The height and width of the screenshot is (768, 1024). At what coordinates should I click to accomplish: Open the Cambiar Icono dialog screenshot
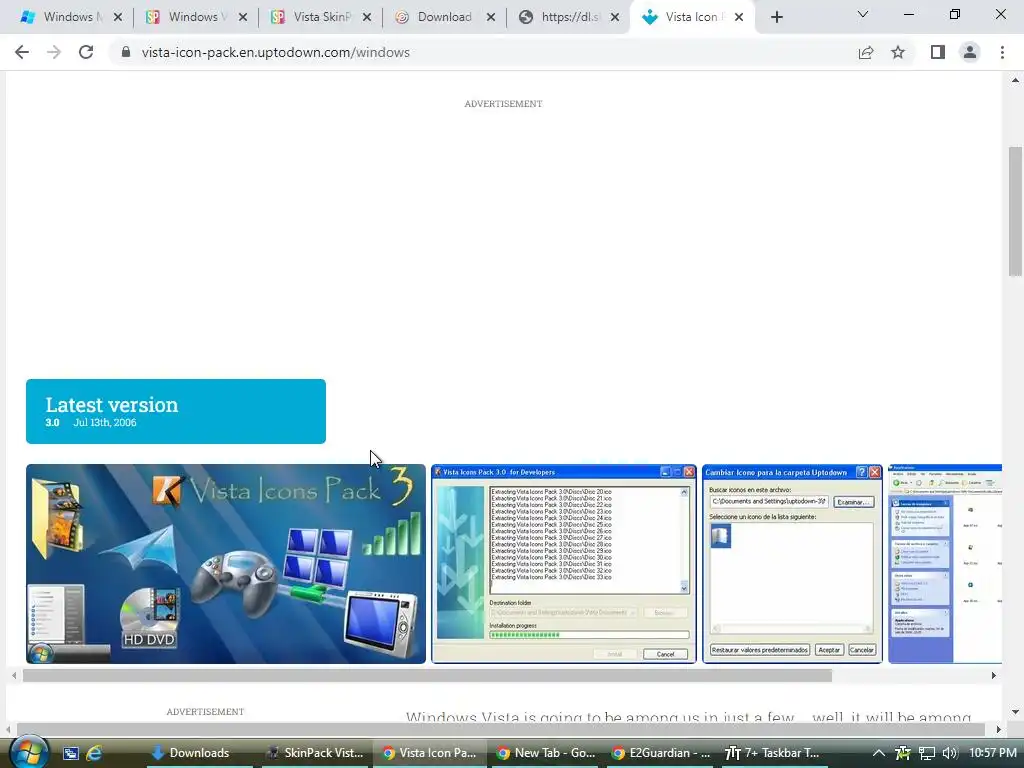coord(793,564)
